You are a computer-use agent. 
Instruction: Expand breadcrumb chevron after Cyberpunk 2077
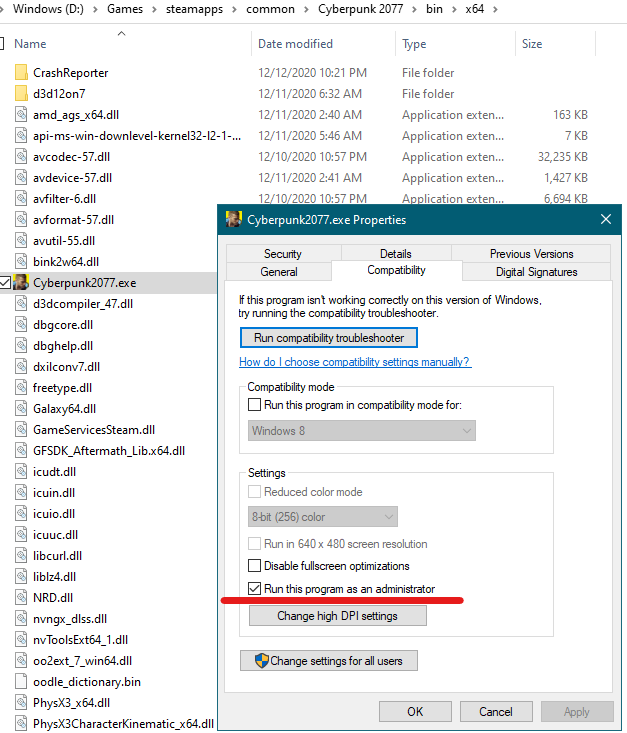click(x=415, y=9)
